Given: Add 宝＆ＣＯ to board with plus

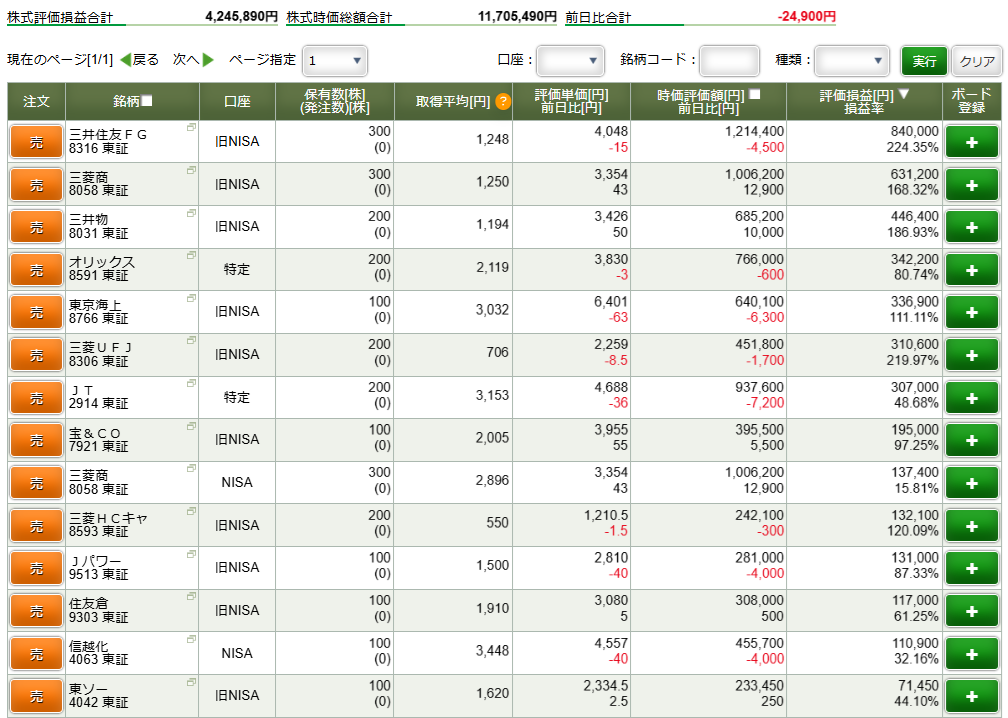Looking at the screenshot, I should pos(971,440).
